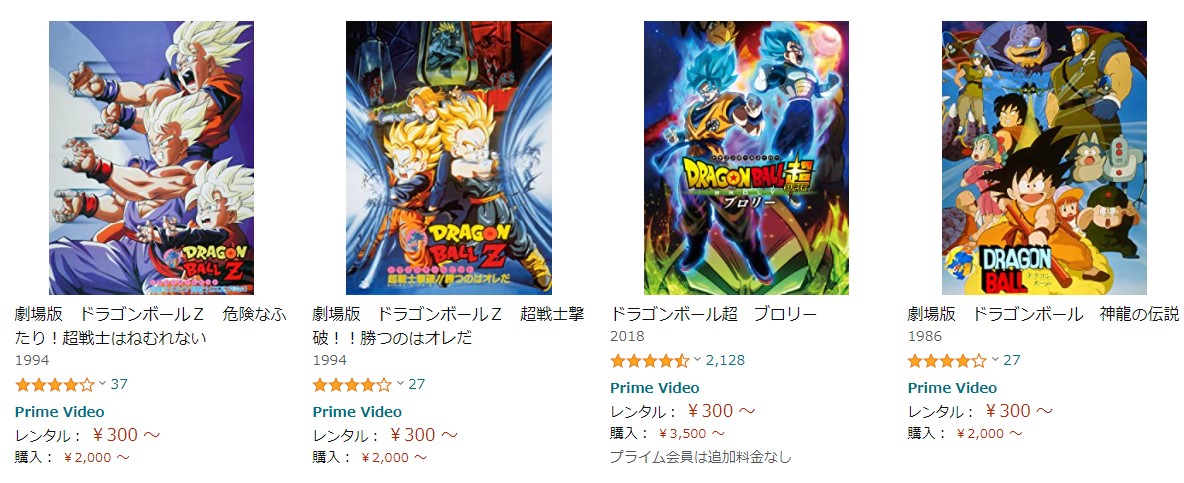Expand rating chevron next to 37 reviews
The image size is (1184, 483).
click(102, 383)
